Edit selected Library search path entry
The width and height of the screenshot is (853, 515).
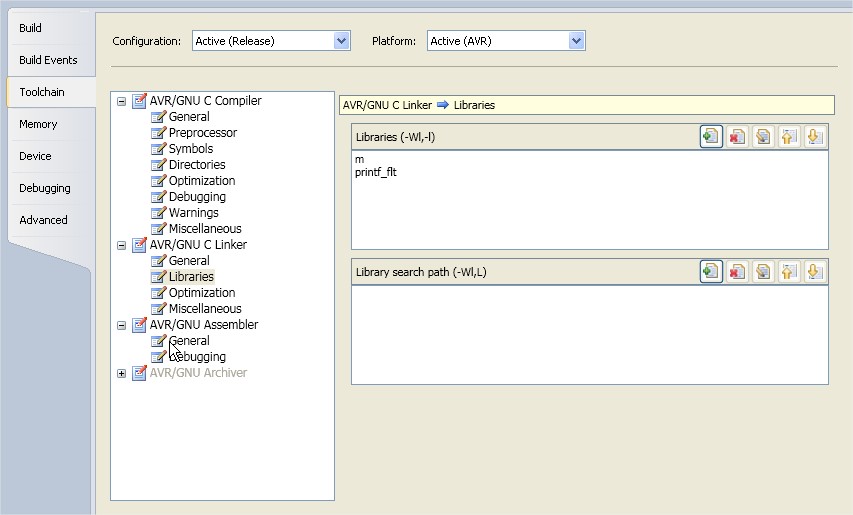[763, 271]
